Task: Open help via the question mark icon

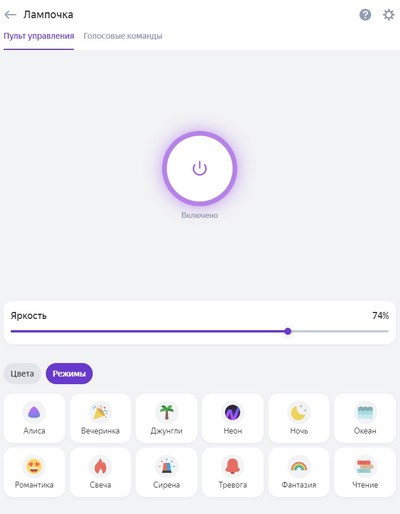Action: pos(365,15)
